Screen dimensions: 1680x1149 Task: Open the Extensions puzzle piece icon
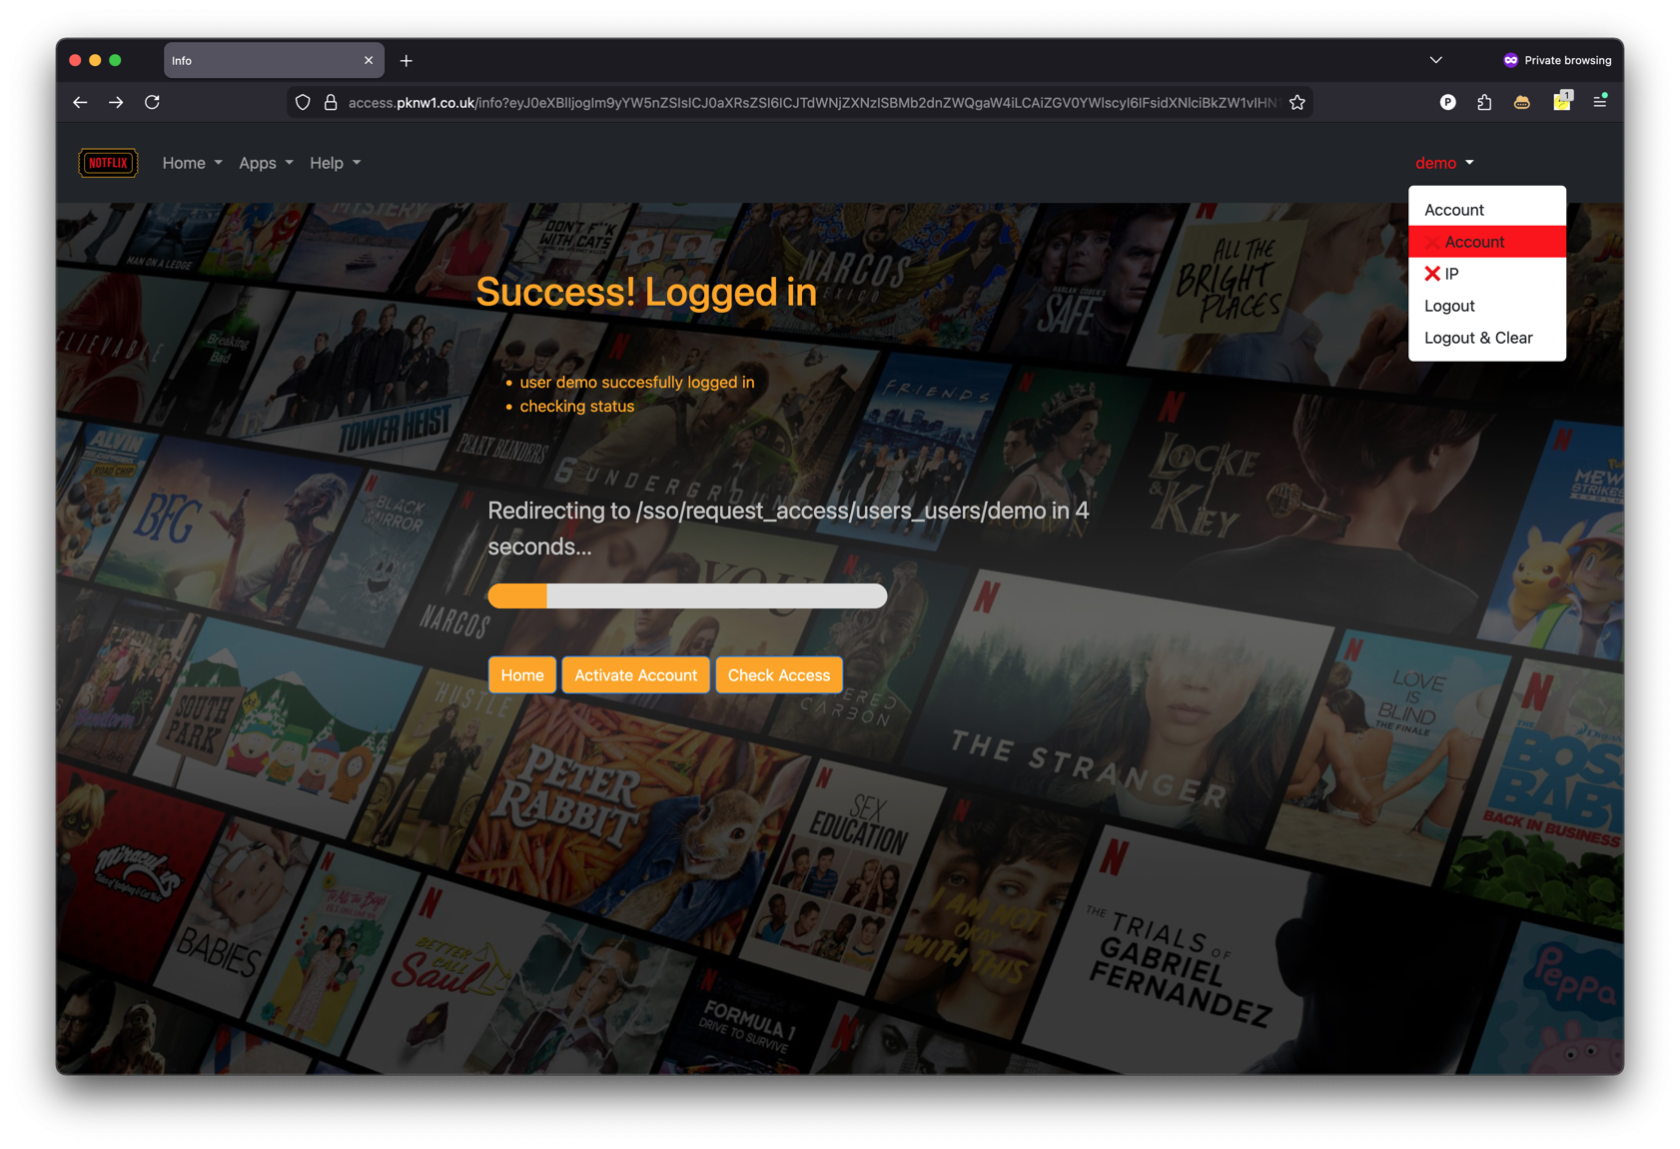[x=1484, y=102]
